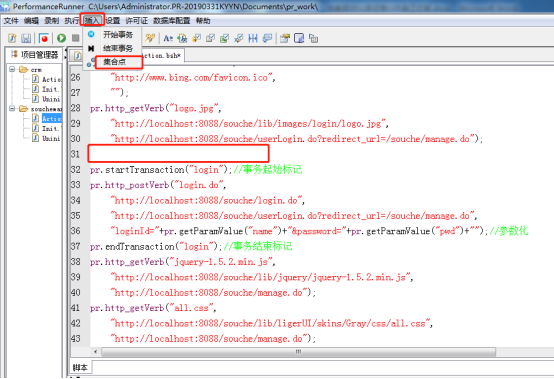Click the editor scrollbar left arrow
This screenshot has width=554, height=379.
pos(95,352)
